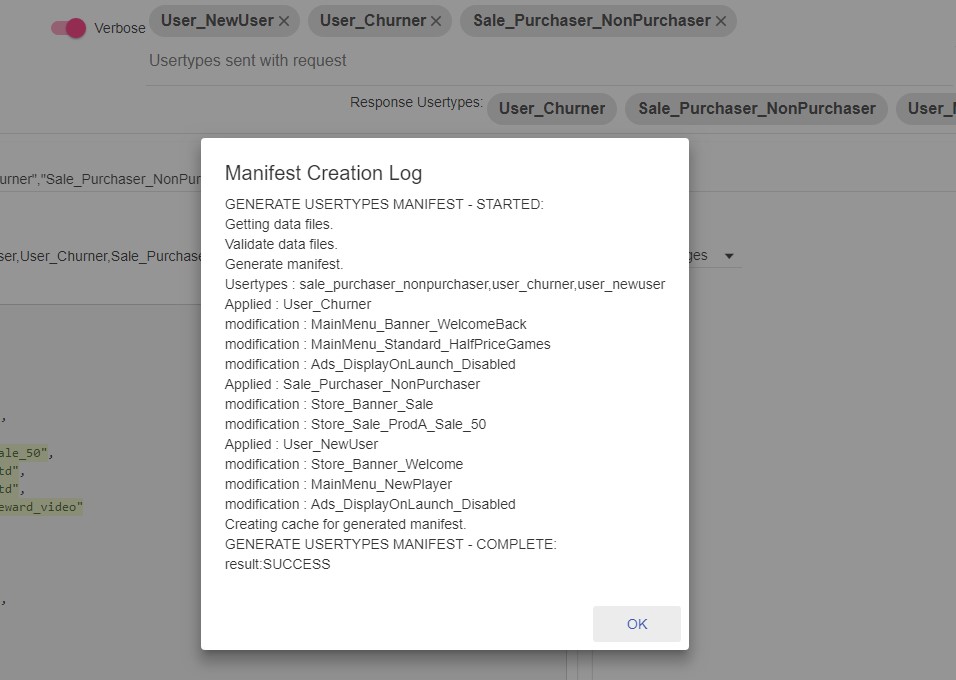956x680 pixels.
Task: Click the User_Churner request chip label
Action: click(372, 21)
